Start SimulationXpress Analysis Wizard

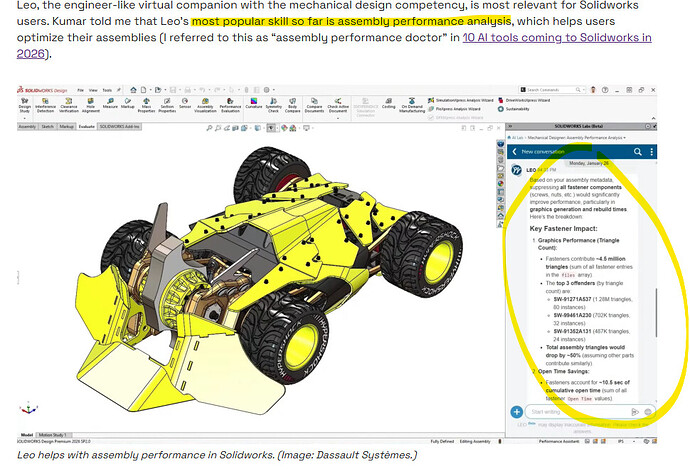point(461,100)
